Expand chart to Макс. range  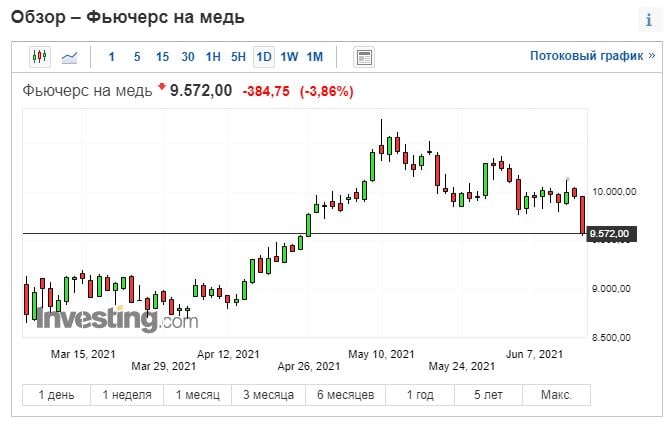tap(557, 395)
